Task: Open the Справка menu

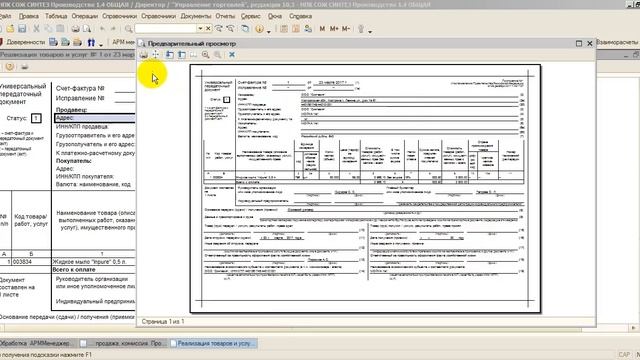Action: click(x=300, y=16)
